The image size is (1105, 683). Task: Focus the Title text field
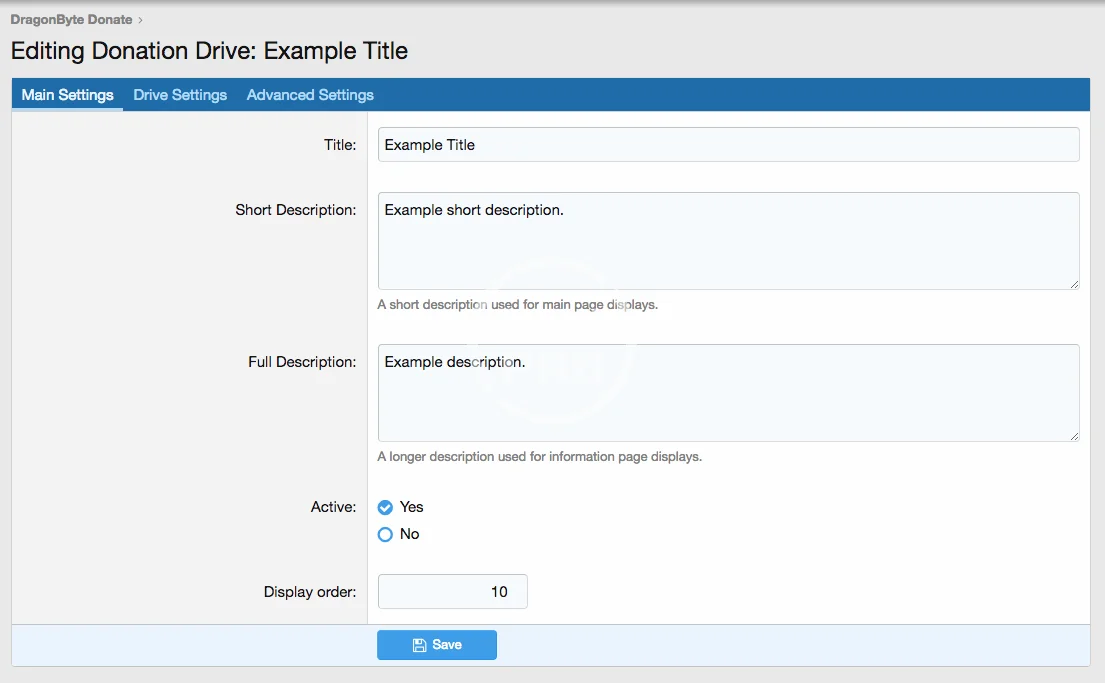point(728,145)
